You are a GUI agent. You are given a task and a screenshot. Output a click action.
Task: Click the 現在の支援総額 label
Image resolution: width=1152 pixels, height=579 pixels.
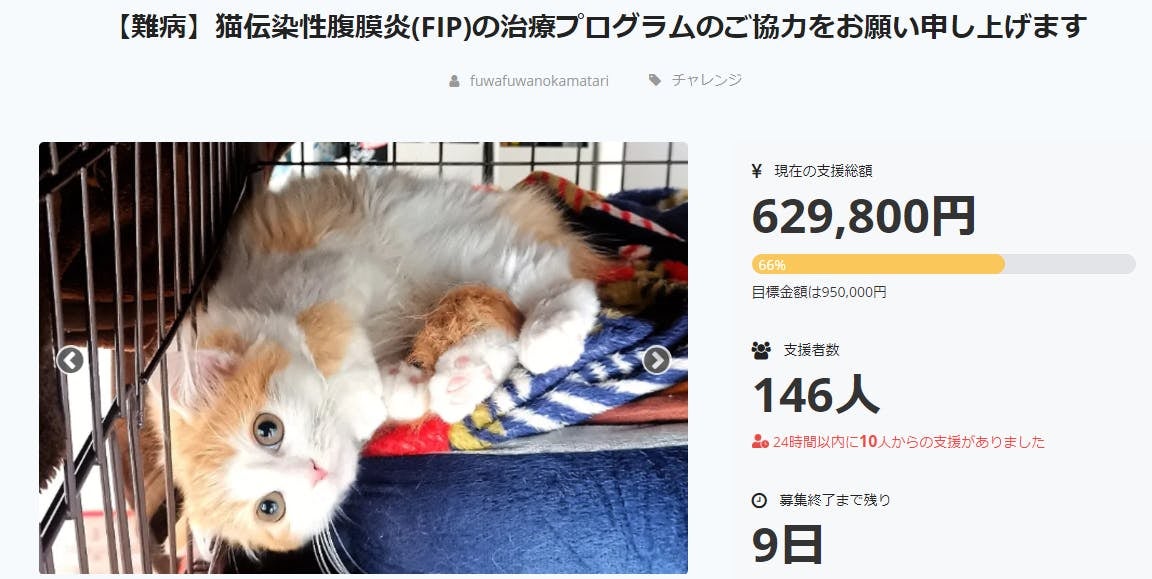coord(824,172)
